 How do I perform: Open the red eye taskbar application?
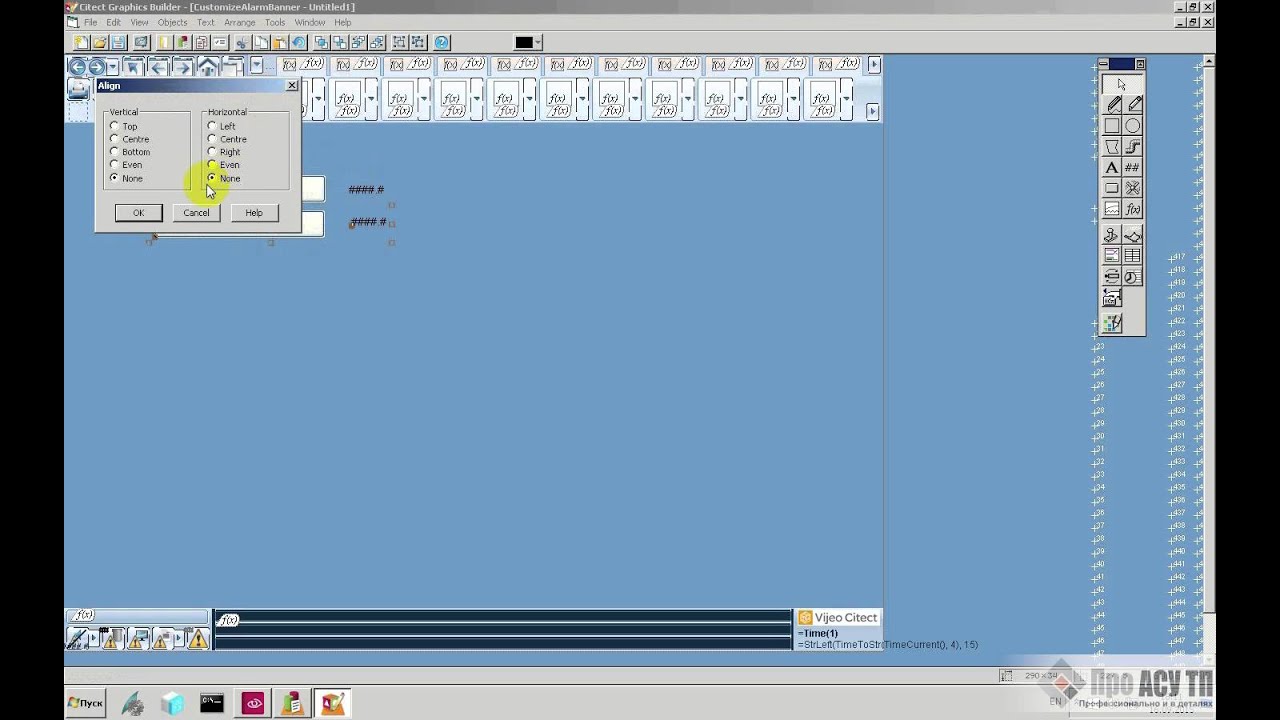click(253, 703)
